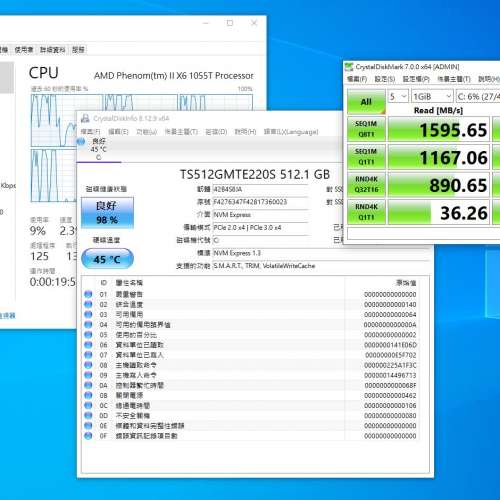Open CrystalDiskInfo Language menu
Screen dimensions: 500x500
click(291, 132)
